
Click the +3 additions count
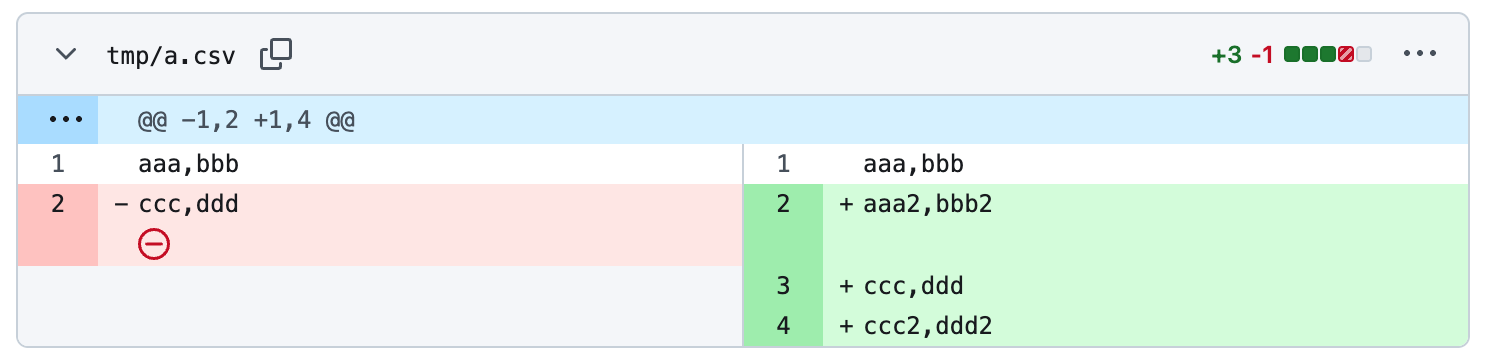(x=1226, y=55)
